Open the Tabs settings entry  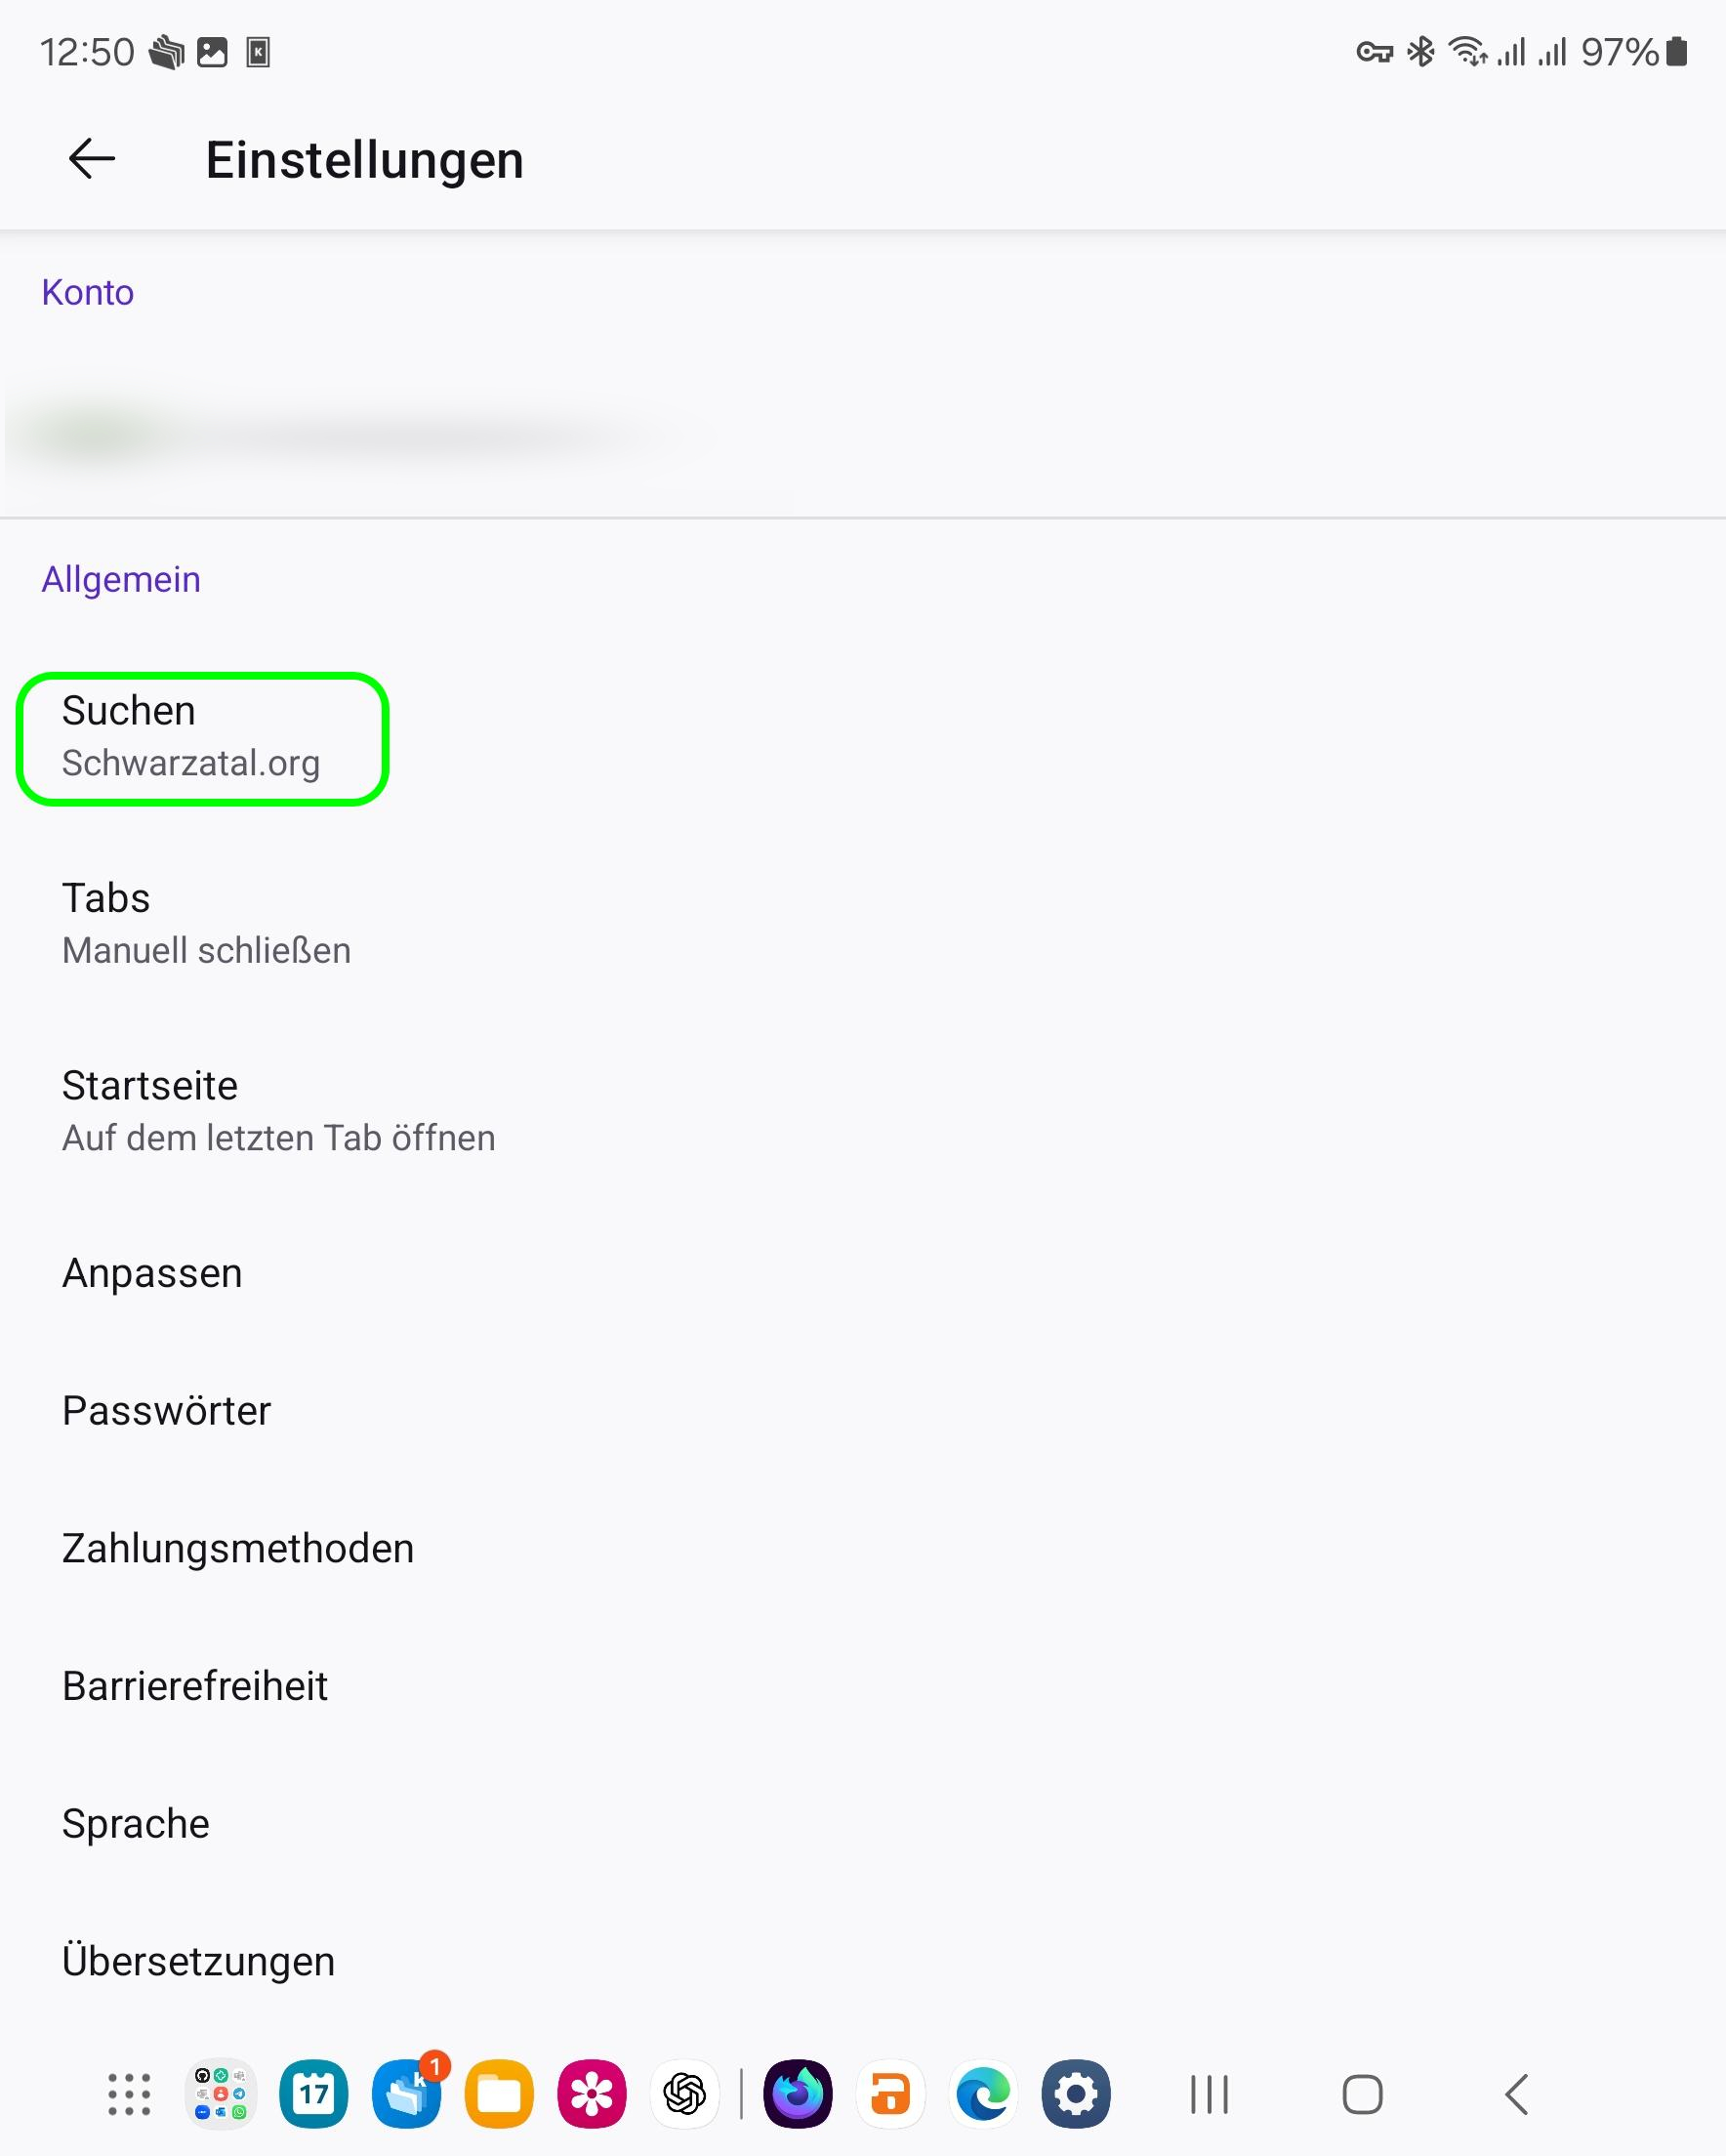(206, 923)
